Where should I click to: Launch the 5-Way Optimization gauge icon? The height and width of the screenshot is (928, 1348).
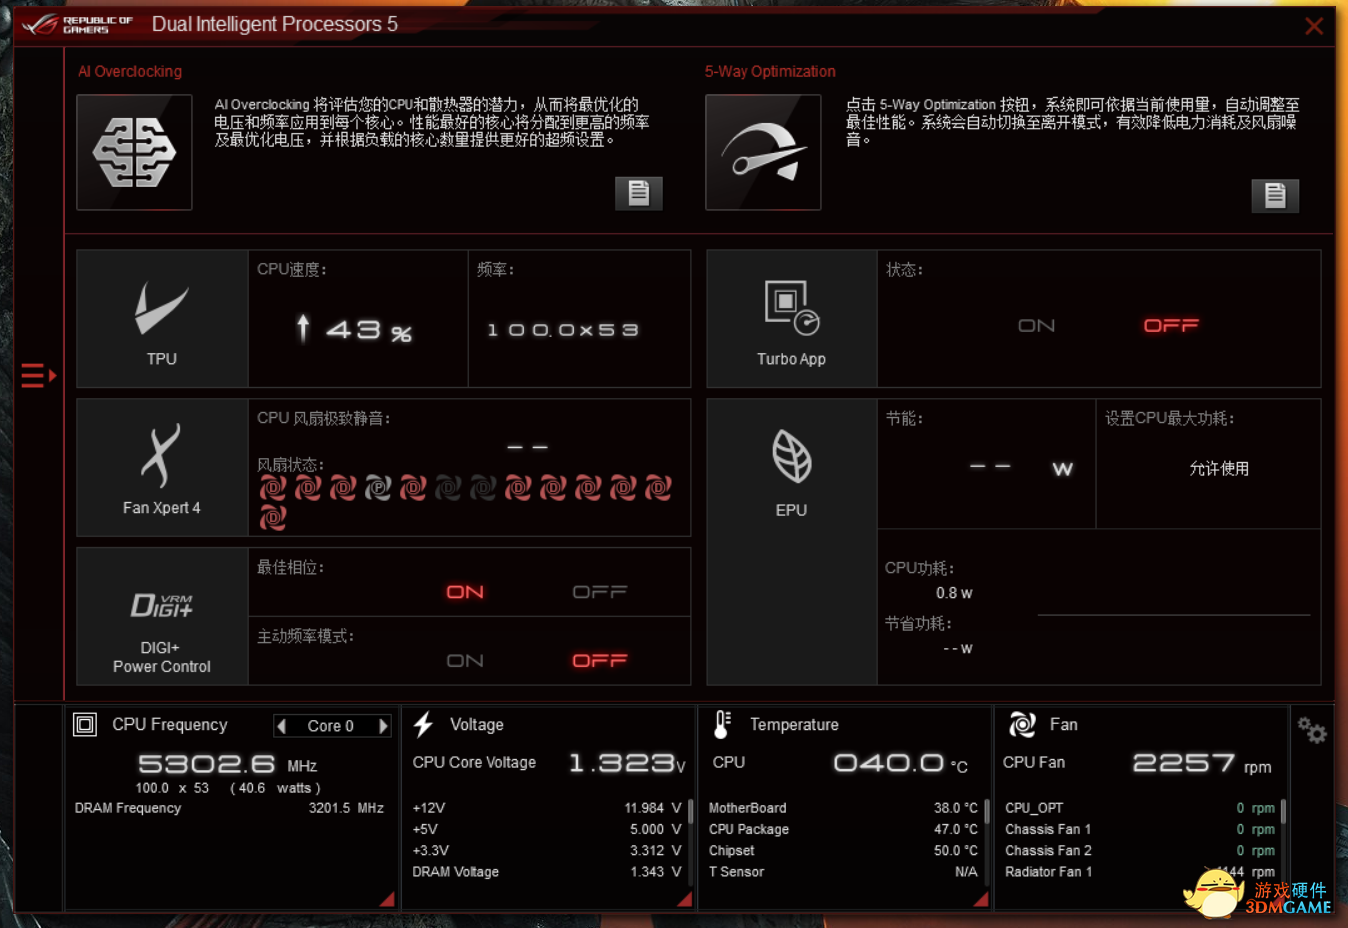763,152
